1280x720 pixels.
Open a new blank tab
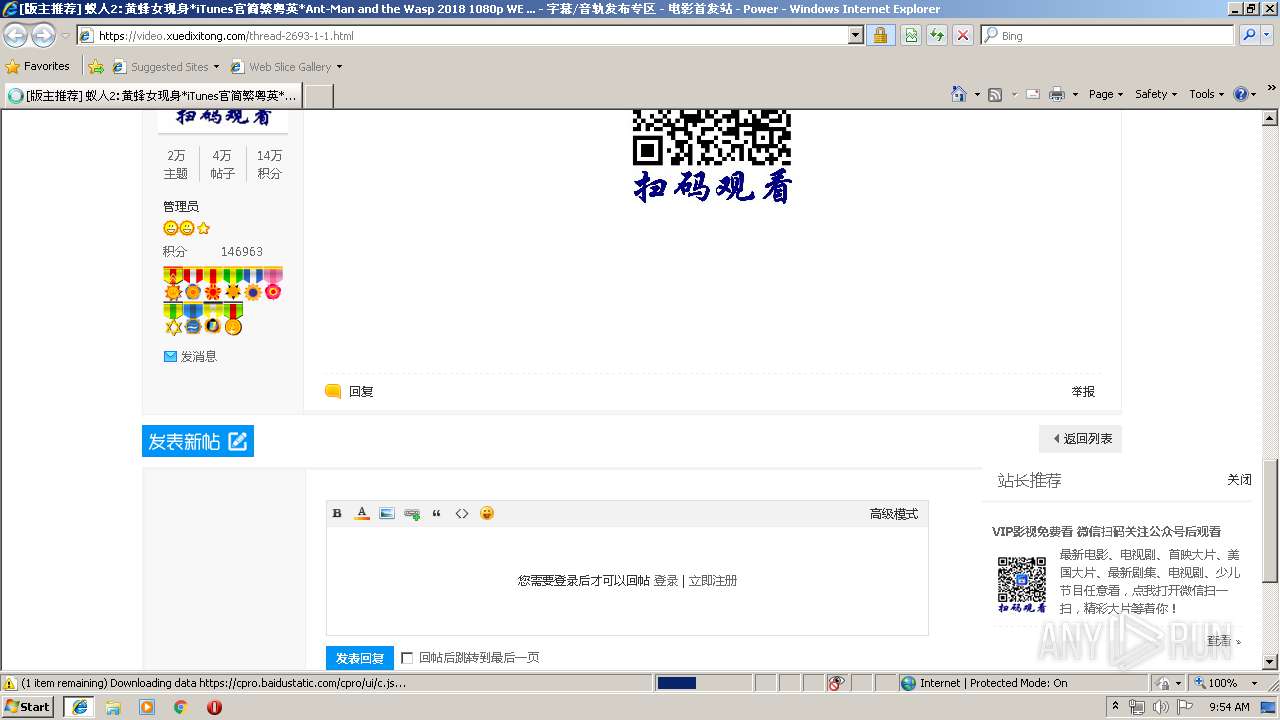click(x=318, y=96)
